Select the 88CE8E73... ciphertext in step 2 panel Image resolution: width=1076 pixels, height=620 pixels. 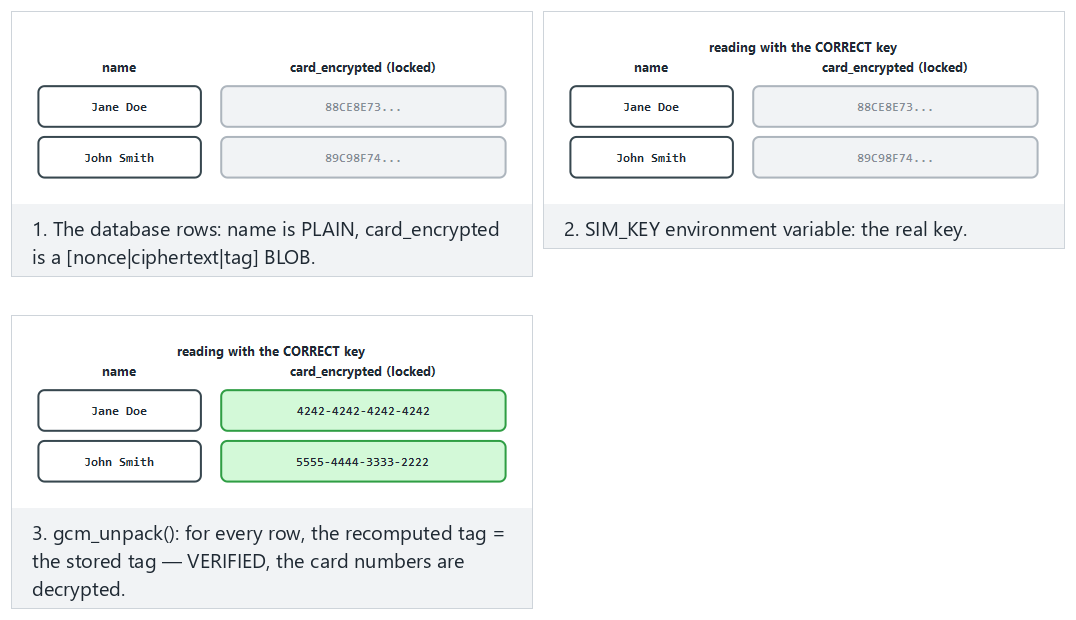click(x=895, y=106)
